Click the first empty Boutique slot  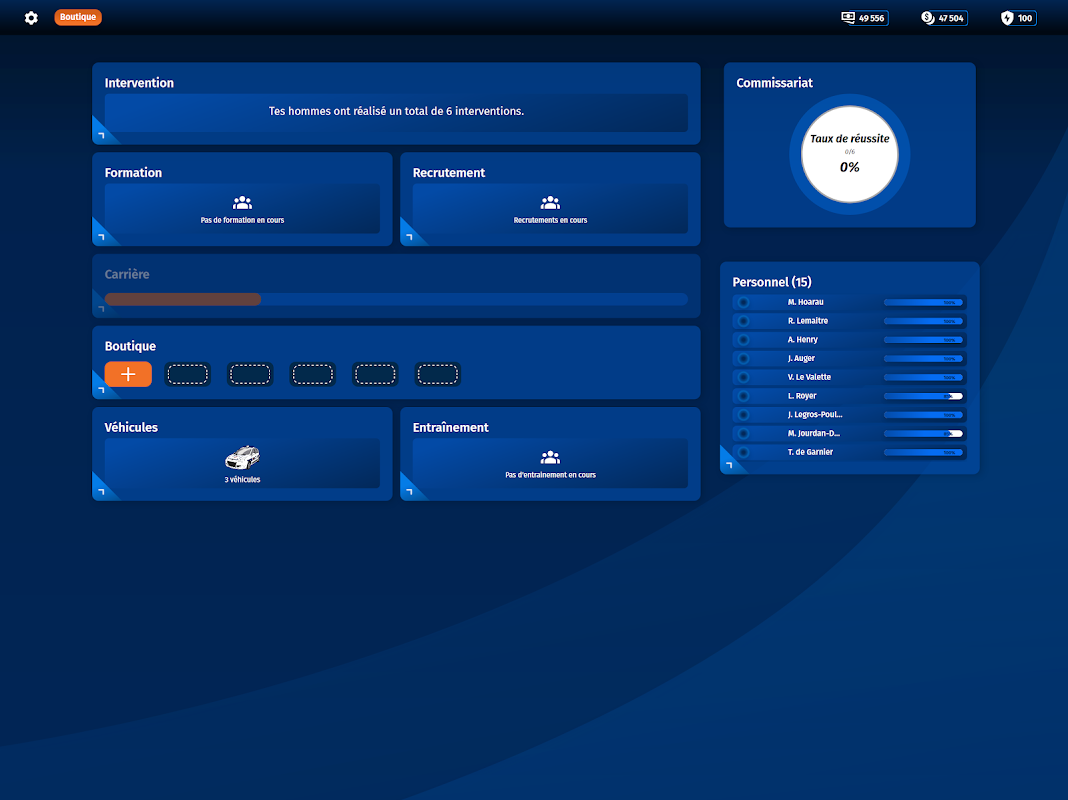tap(187, 374)
